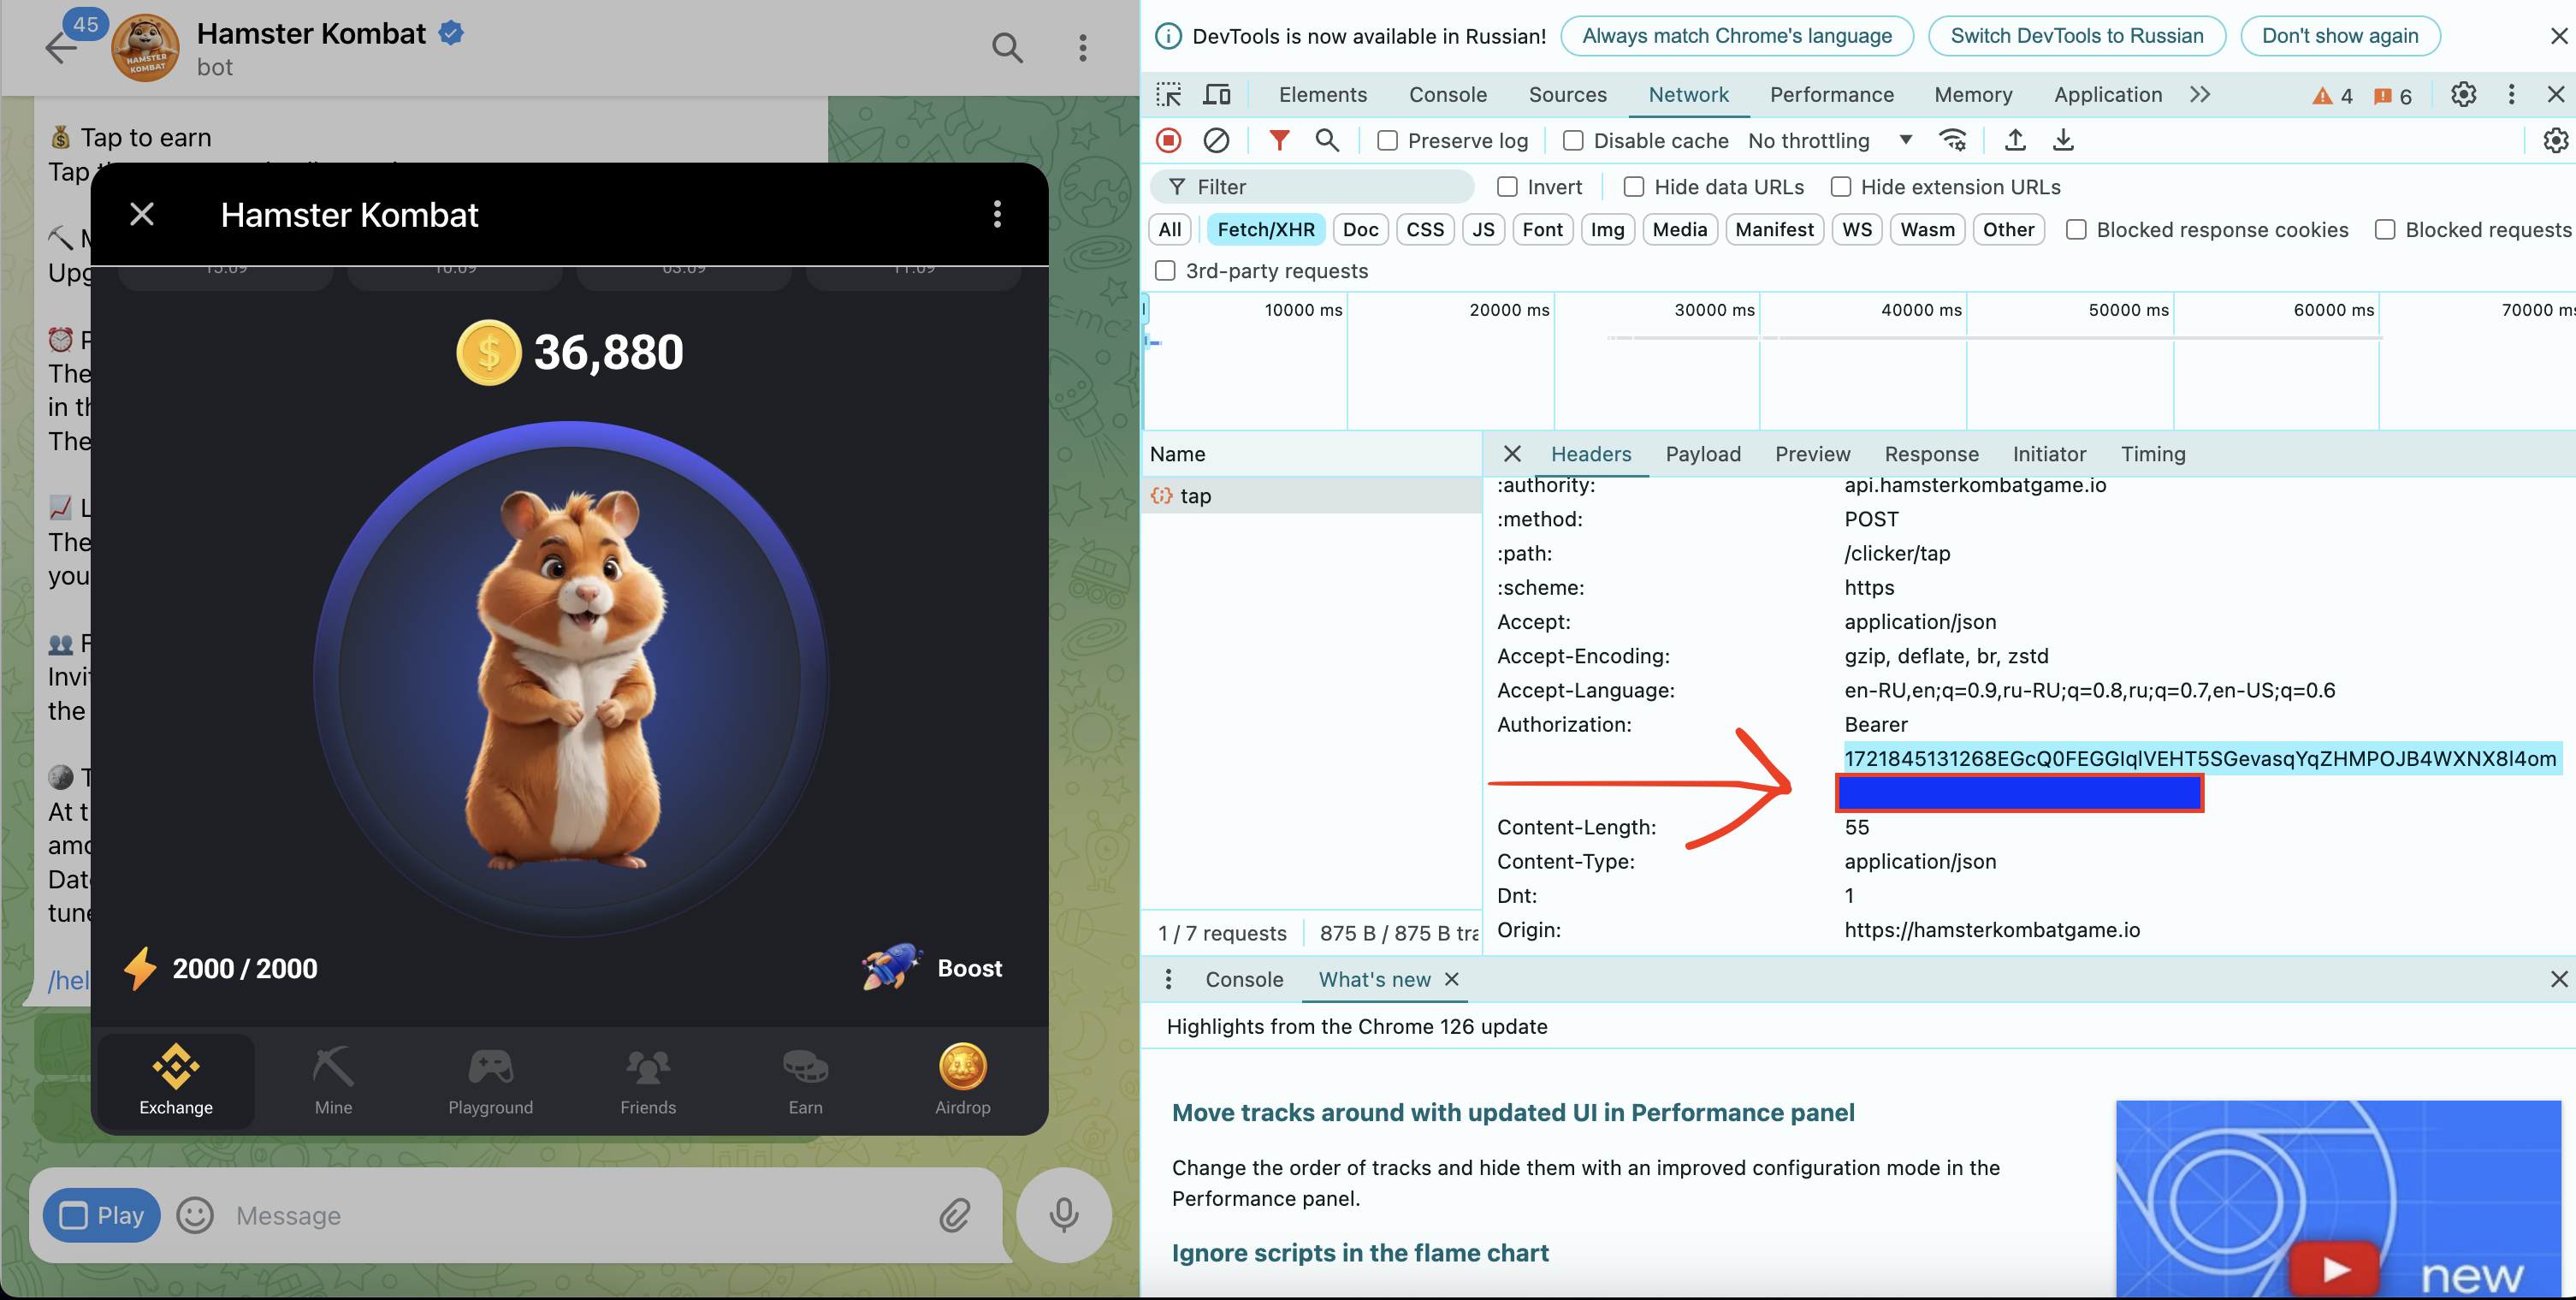This screenshot has width=2576, height=1300.
Task: Click the Network tab in DevTools
Action: click(1688, 92)
